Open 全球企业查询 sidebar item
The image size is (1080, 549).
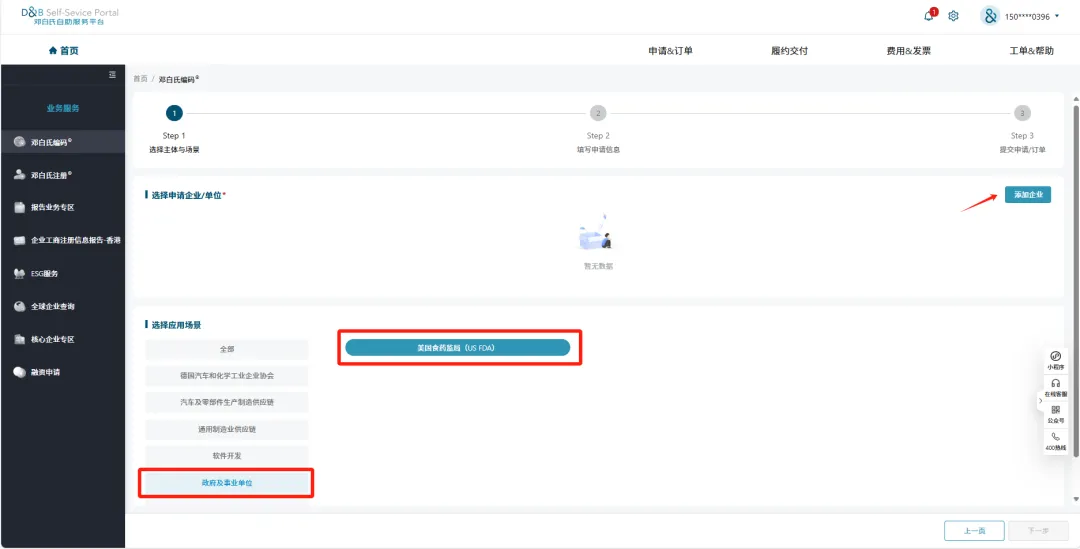63,307
